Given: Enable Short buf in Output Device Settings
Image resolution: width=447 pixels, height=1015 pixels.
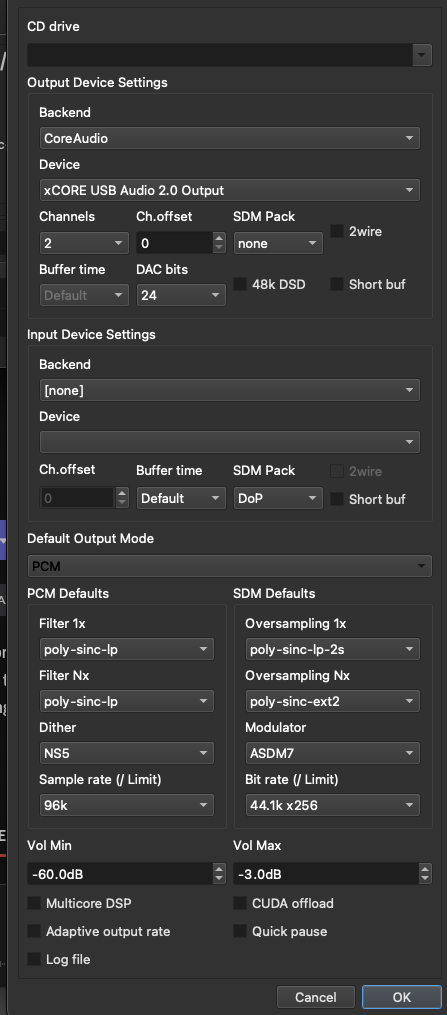Looking at the screenshot, I should point(337,284).
